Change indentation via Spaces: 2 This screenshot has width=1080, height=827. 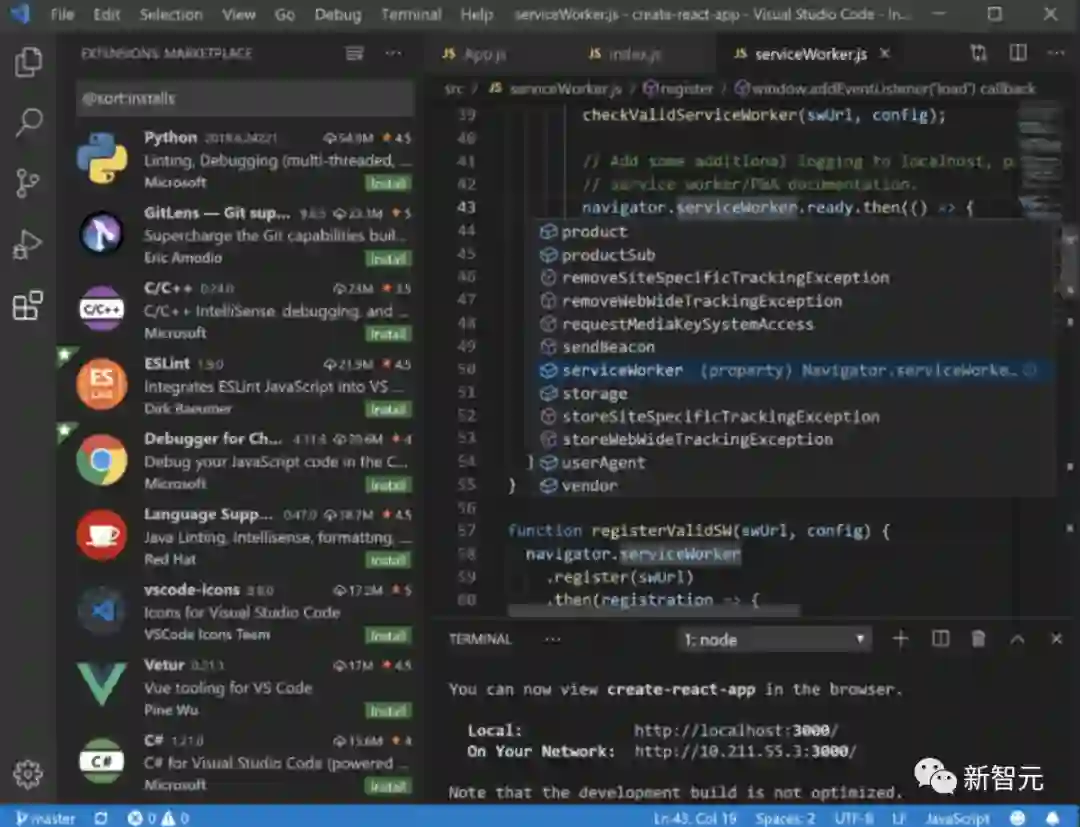click(x=785, y=818)
